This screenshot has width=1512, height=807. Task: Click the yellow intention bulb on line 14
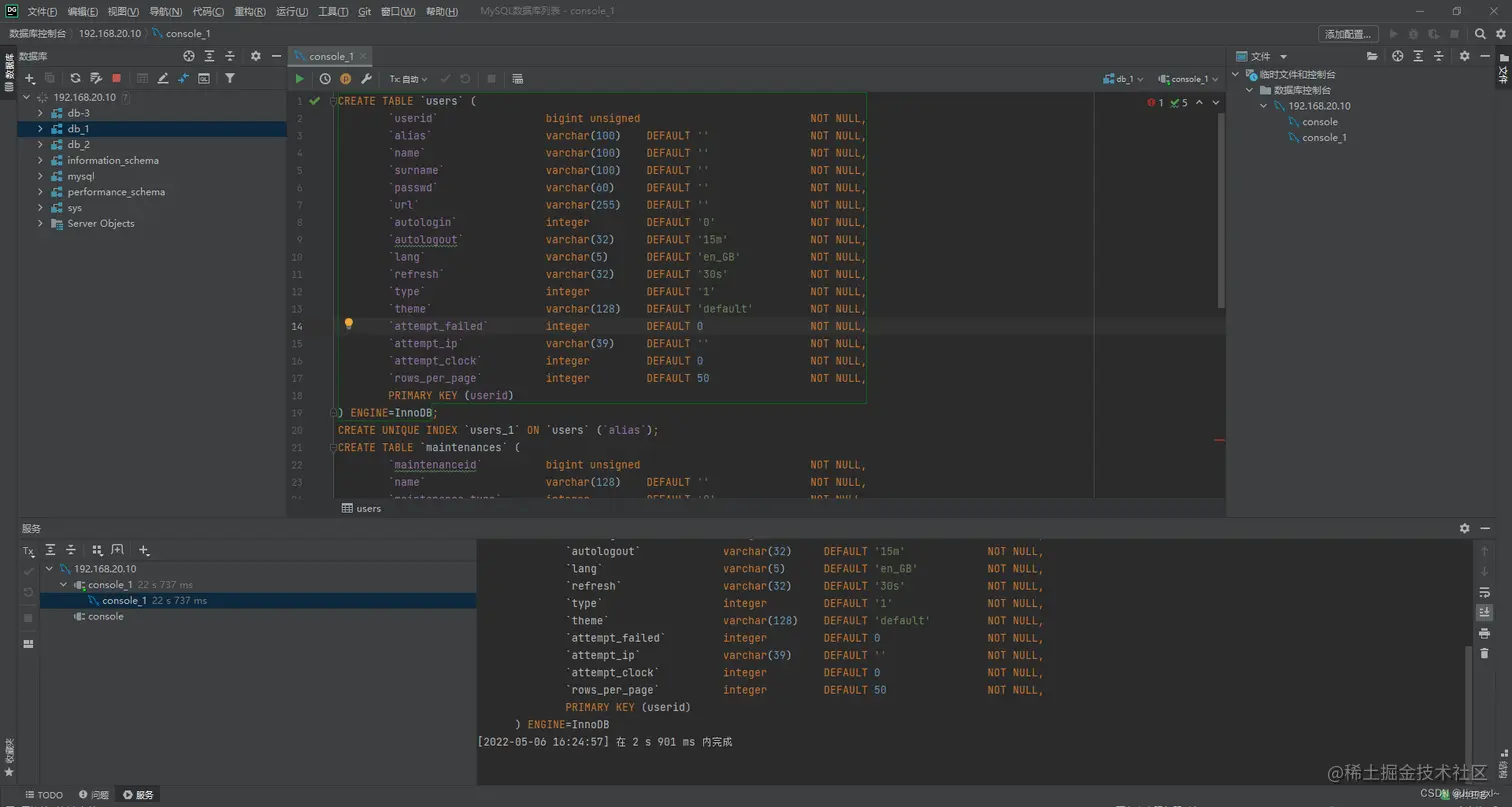[349, 324]
